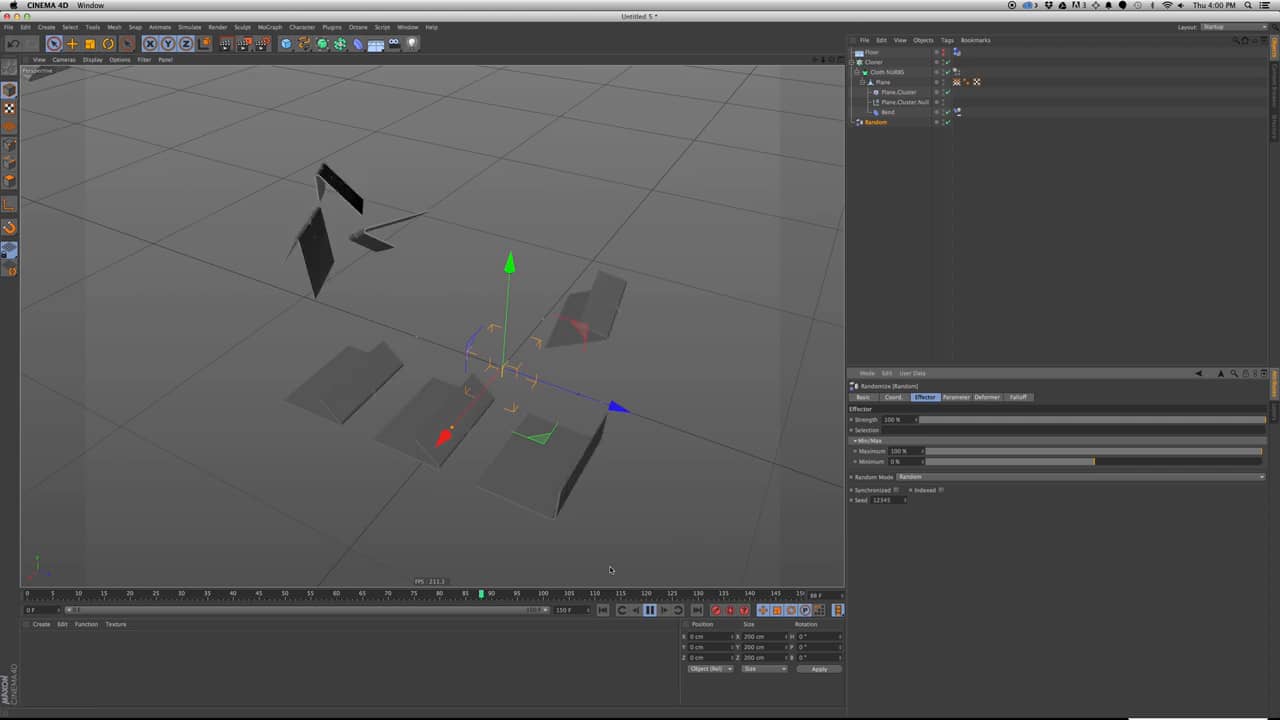Image resolution: width=1280 pixels, height=720 pixels.
Task: Open the MoGraph menu
Action: [x=270, y=27]
